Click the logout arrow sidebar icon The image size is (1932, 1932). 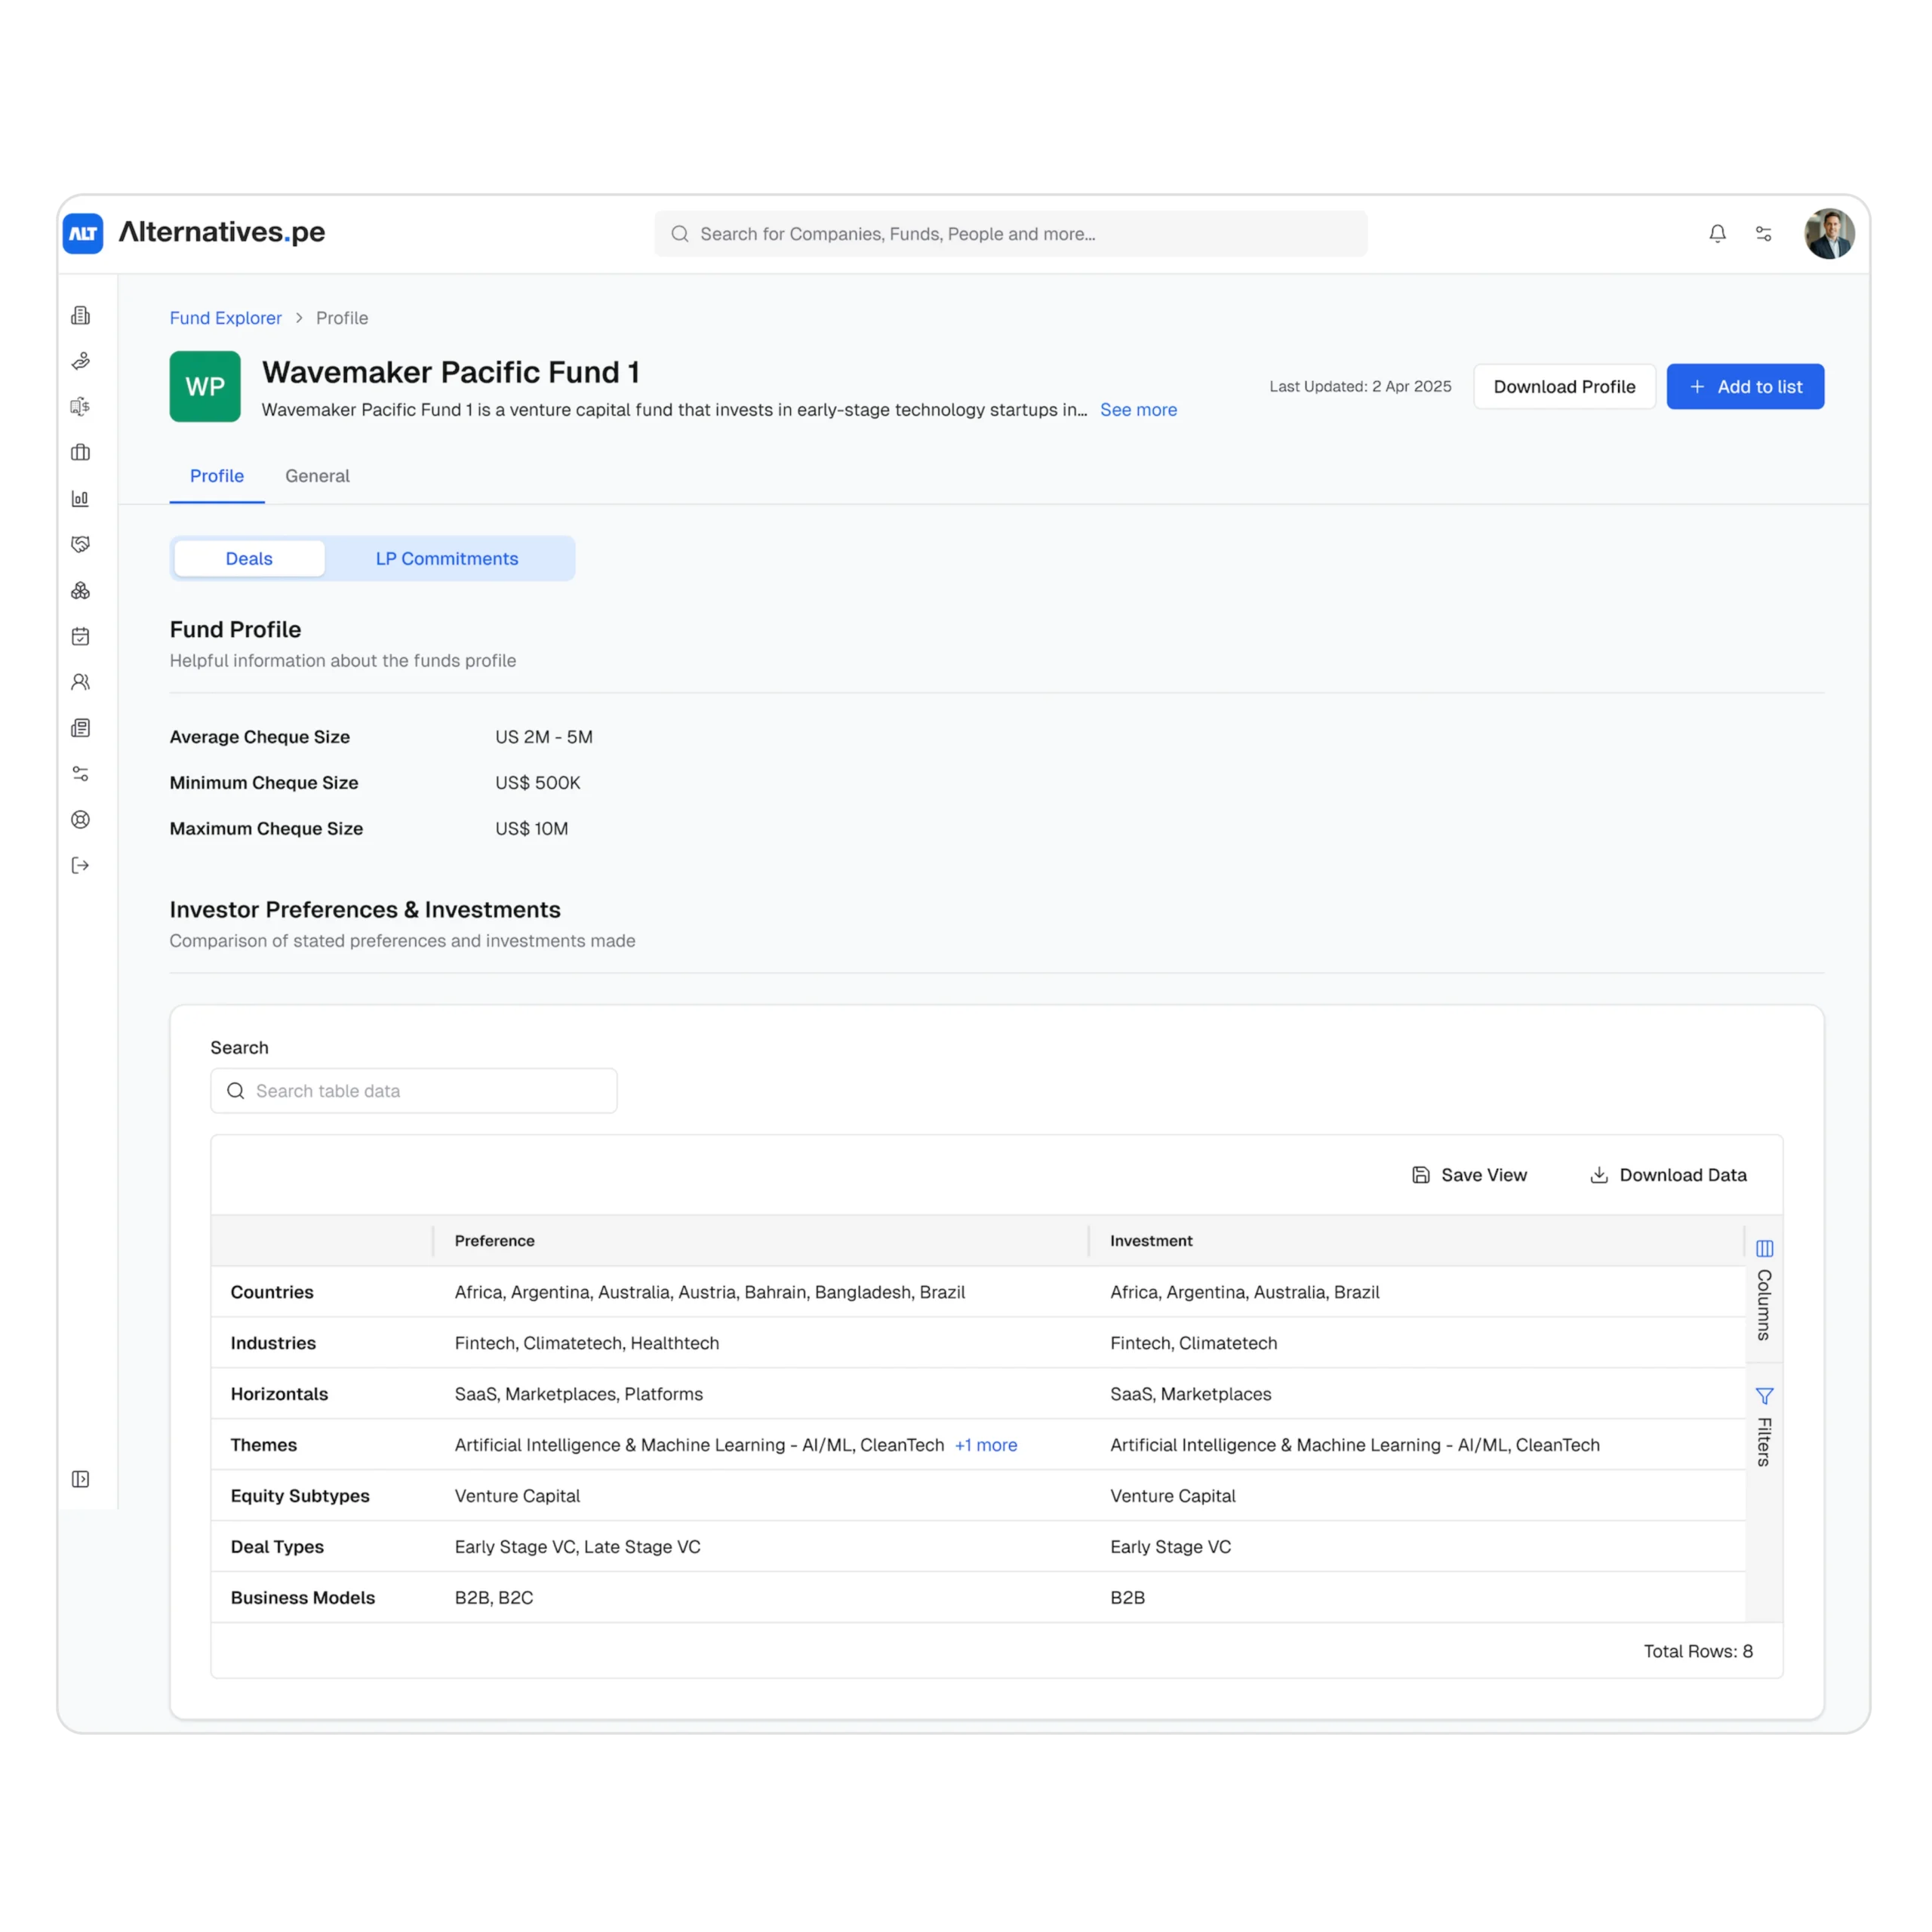pos(81,866)
